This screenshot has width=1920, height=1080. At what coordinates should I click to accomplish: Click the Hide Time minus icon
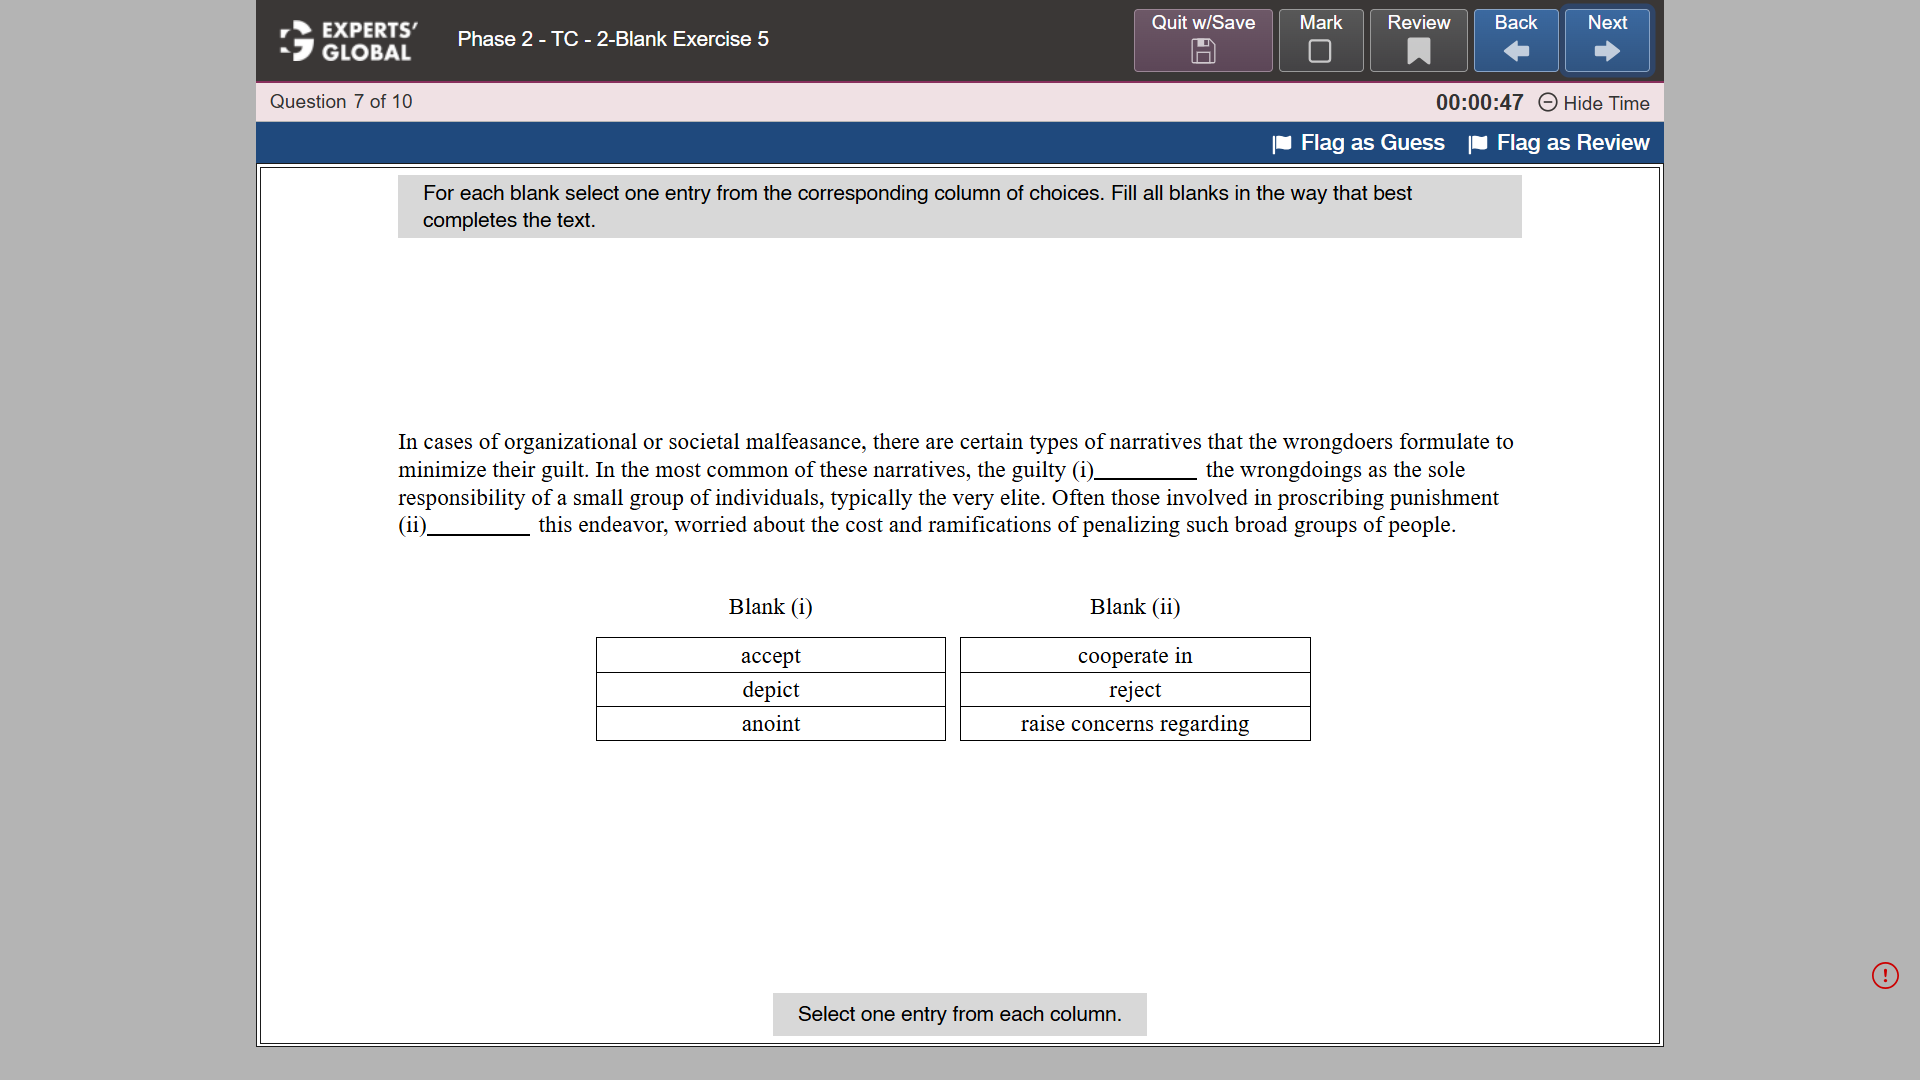1548,103
